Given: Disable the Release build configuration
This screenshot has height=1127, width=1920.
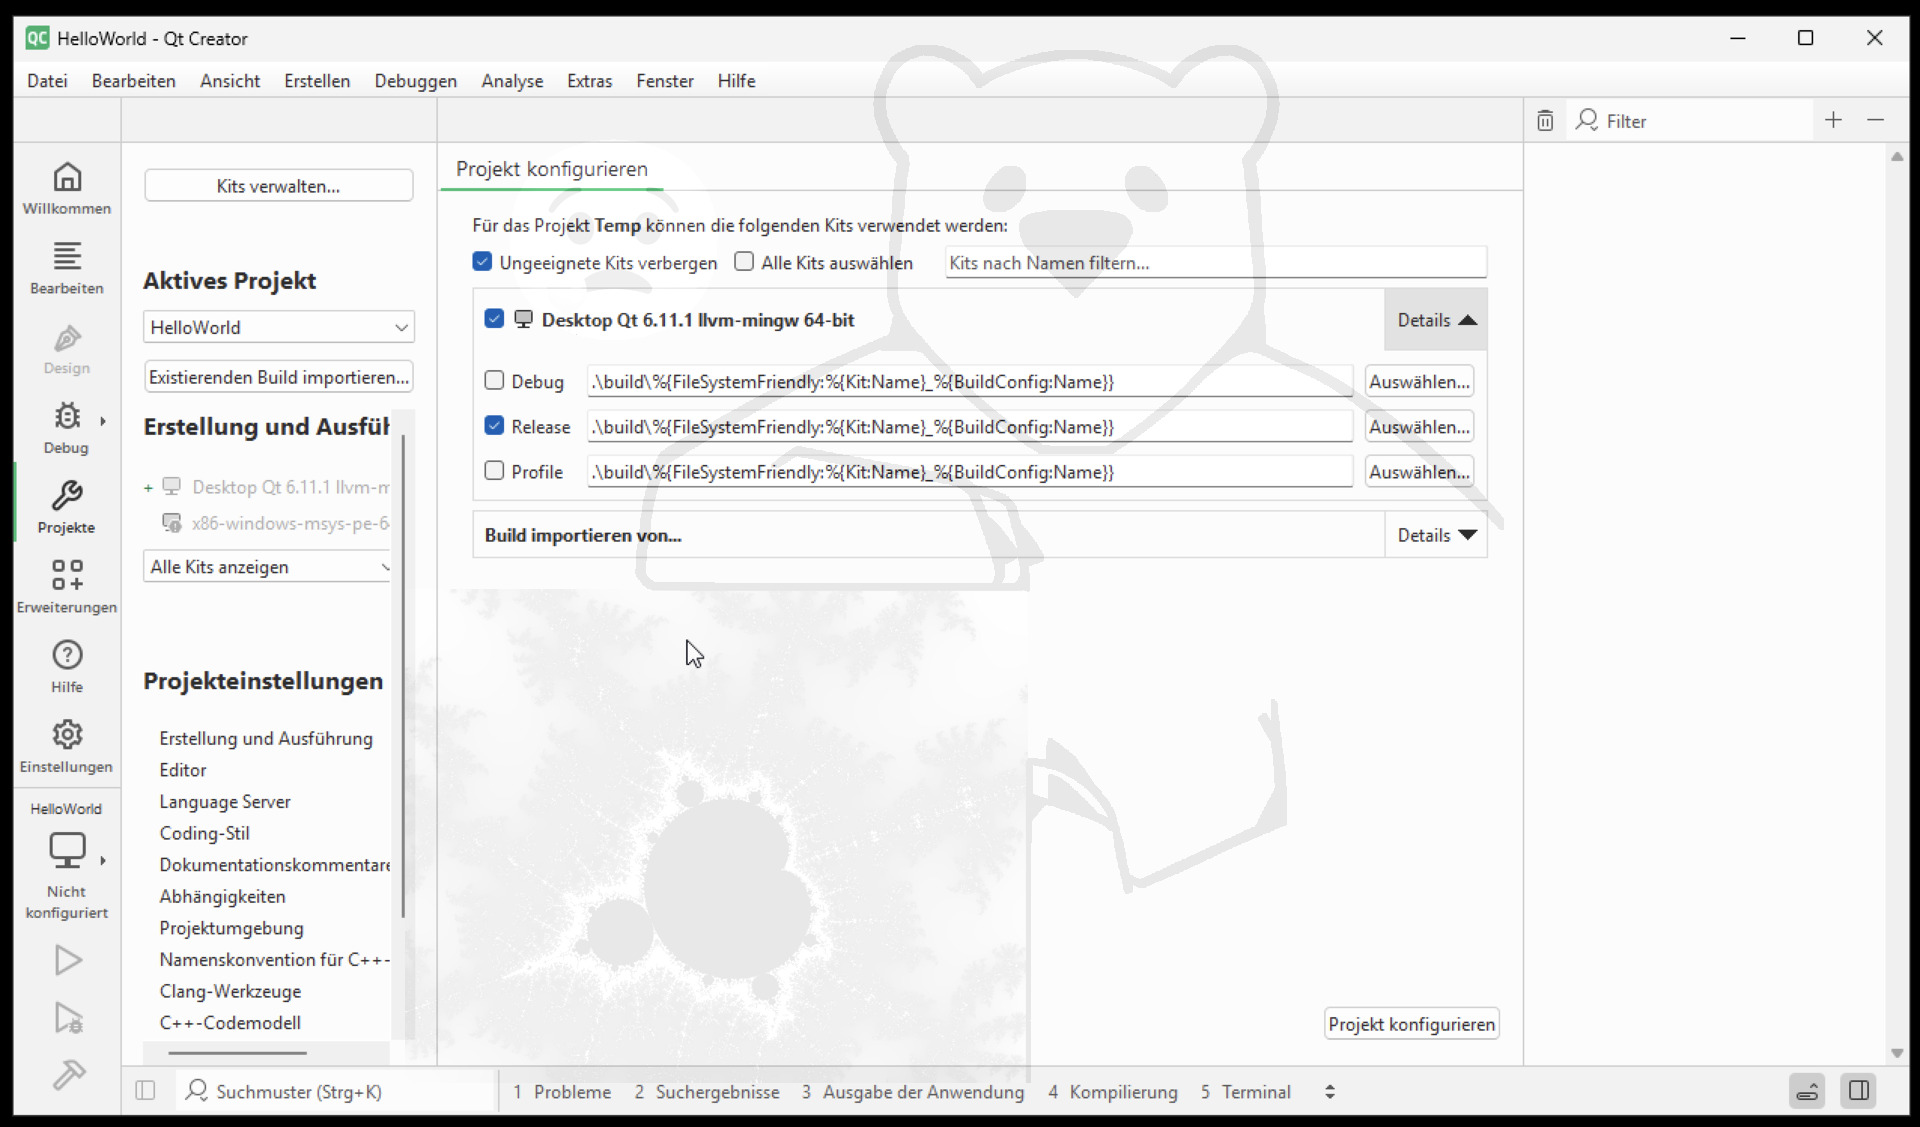Looking at the screenshot, I should click(x=494, y=426).
